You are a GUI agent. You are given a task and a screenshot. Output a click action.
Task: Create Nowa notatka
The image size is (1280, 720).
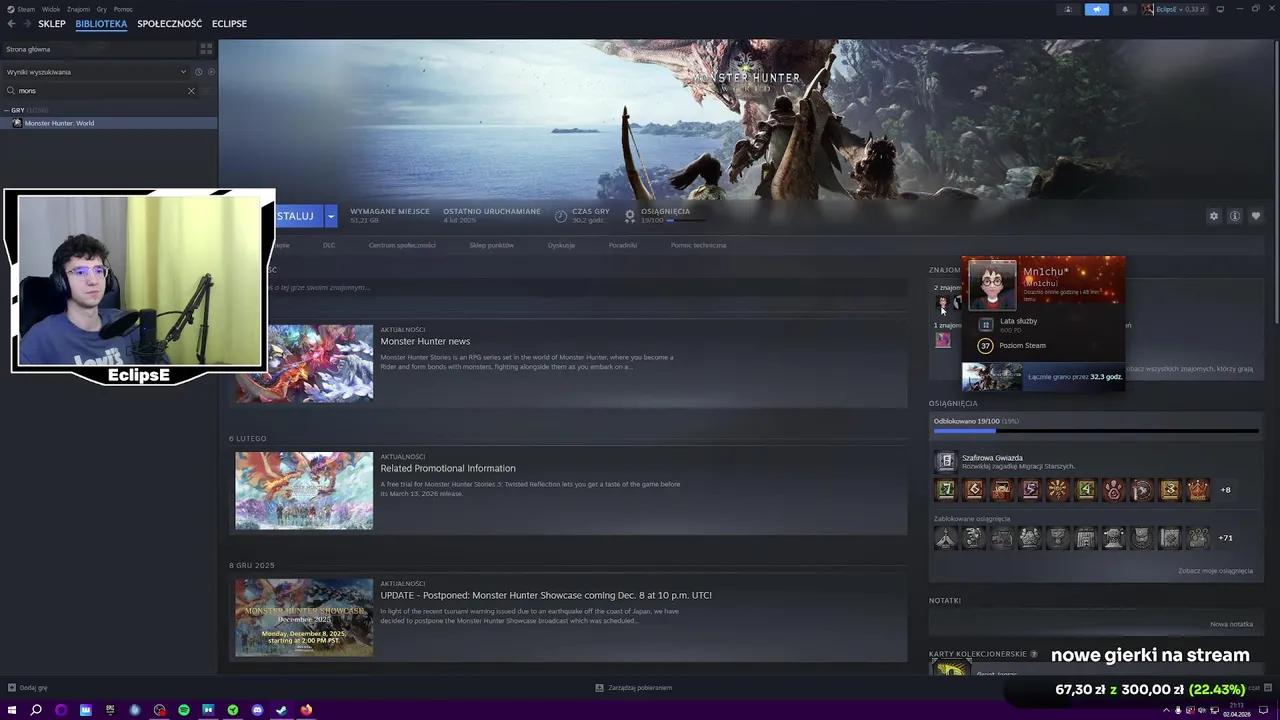pos(1231,624)
